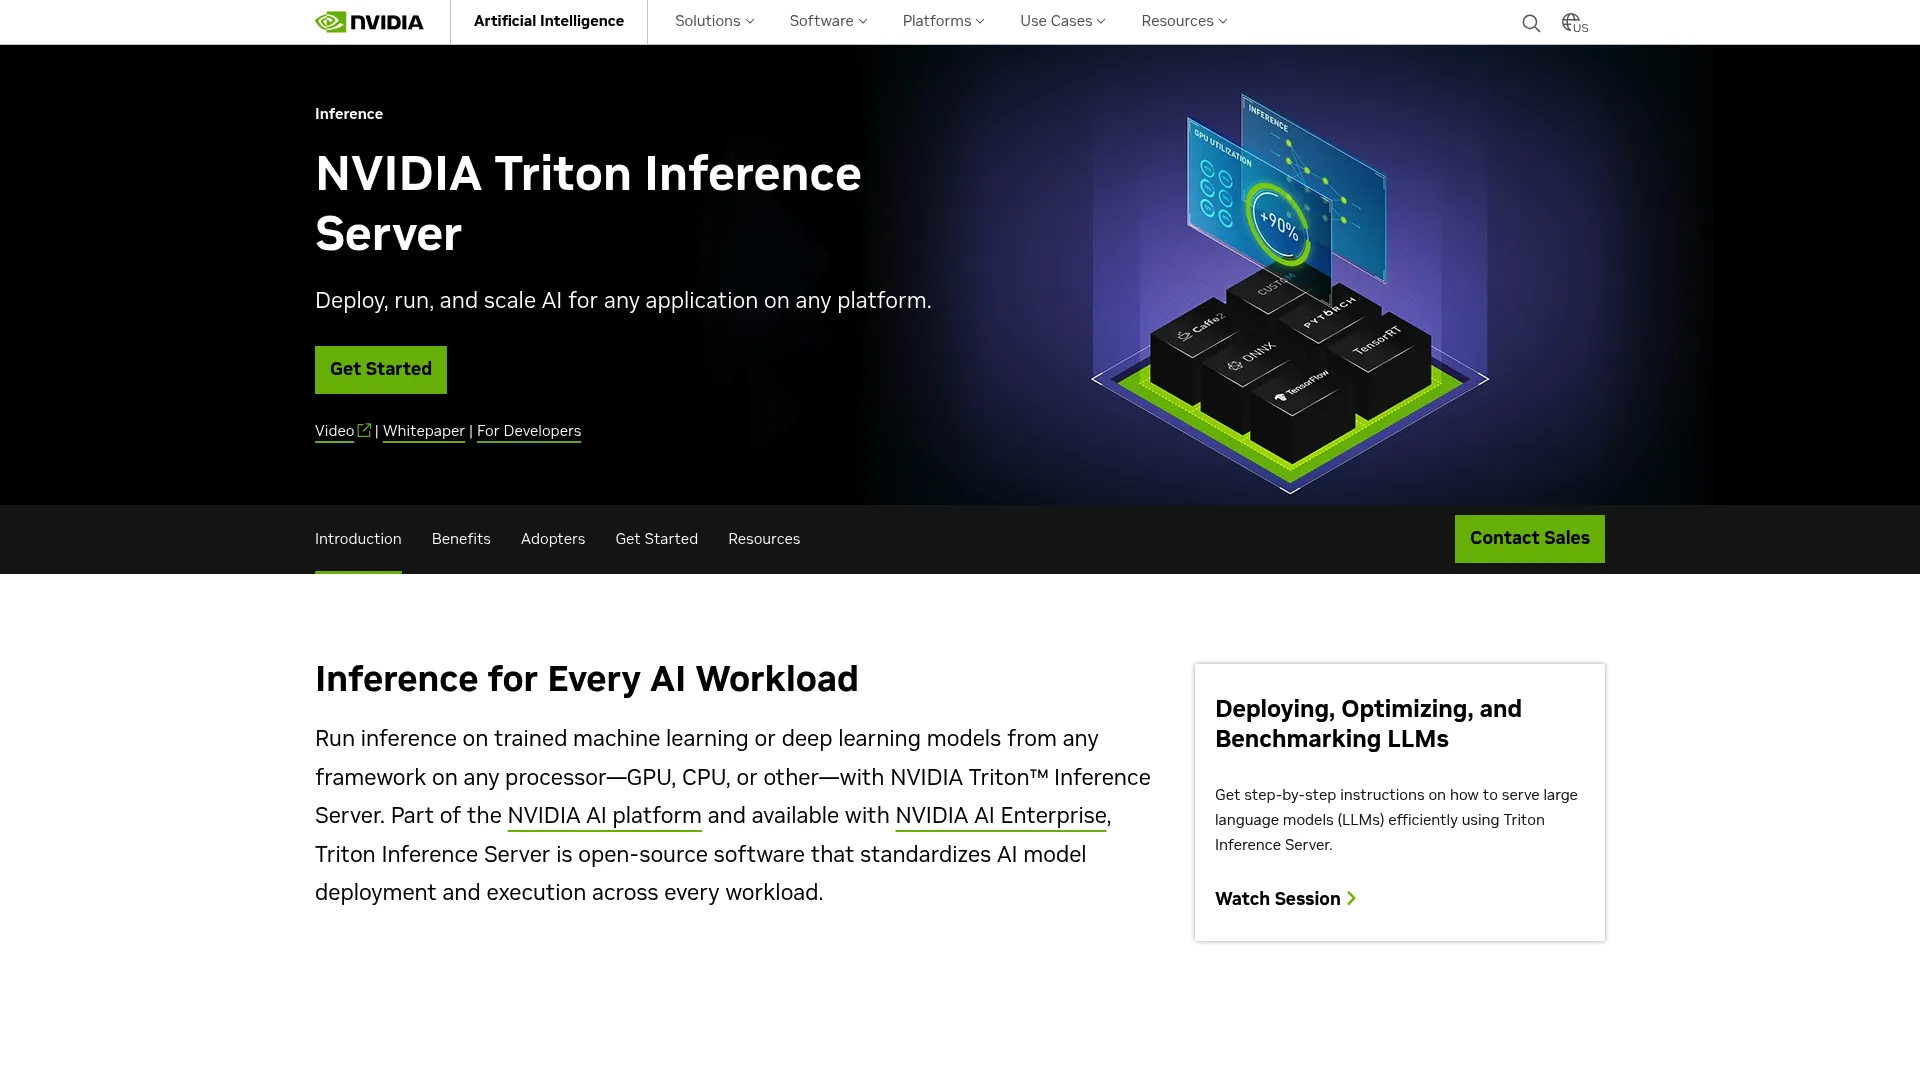The width and height of the screenshot is (1920, 1080).
Task: Click the external link icon beside Video
Action: pyautogui.click(x=364, y=430)
